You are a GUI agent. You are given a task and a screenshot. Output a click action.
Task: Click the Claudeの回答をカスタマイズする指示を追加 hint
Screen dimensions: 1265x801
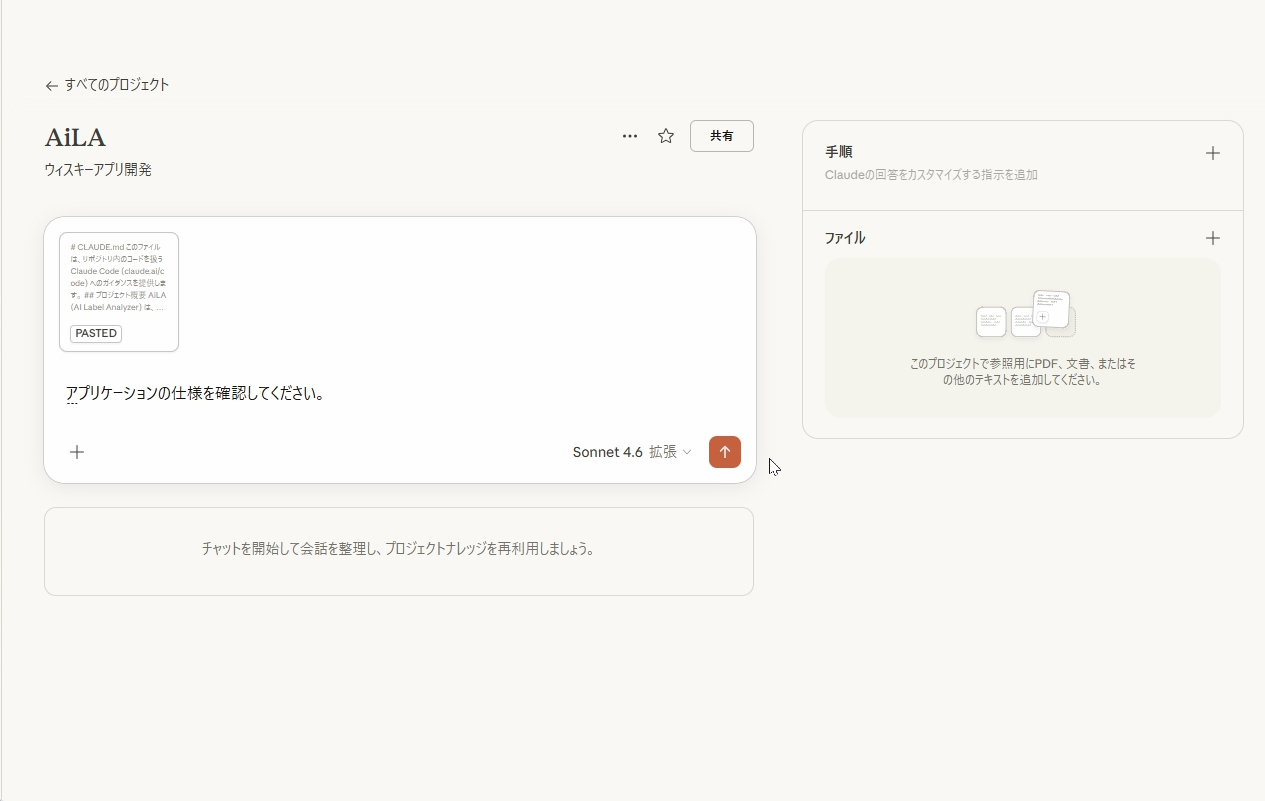coord(931,175)
